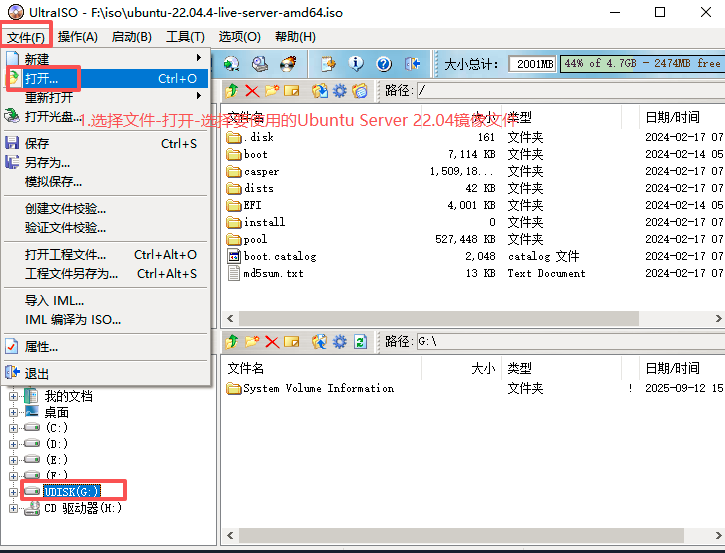The height and width of the screenshot is (553, 725).
Task: Go up one folder in ISO pane
Action: [232, 91]
